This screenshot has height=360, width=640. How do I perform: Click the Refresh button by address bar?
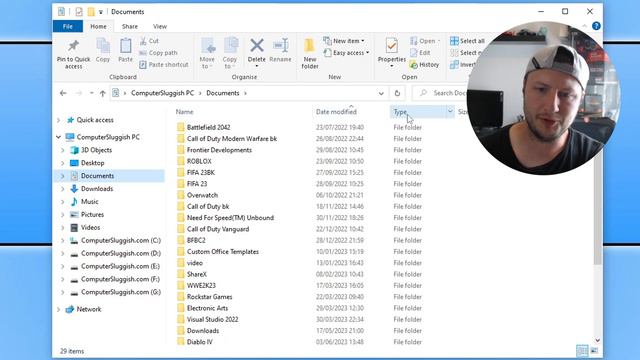(x=397, y=93)
